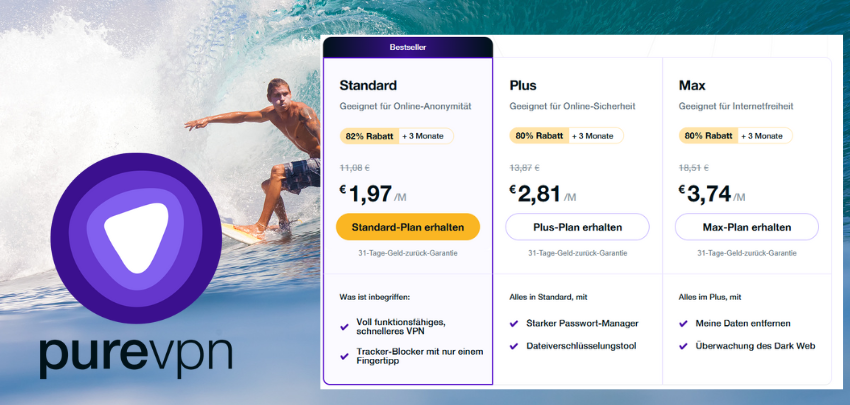Image resolution: width=850 pixels, height=405 pixels.
Task: Click the 80% Rabatt badge under Plus
Action: (x=538, y=136)
